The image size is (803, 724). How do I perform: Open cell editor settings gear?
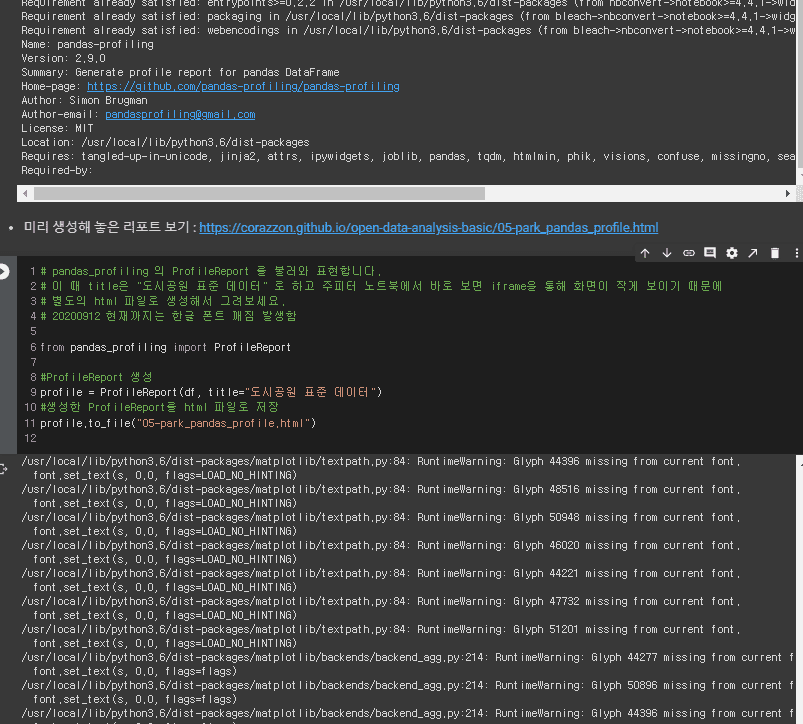click(x=732, y=253)
